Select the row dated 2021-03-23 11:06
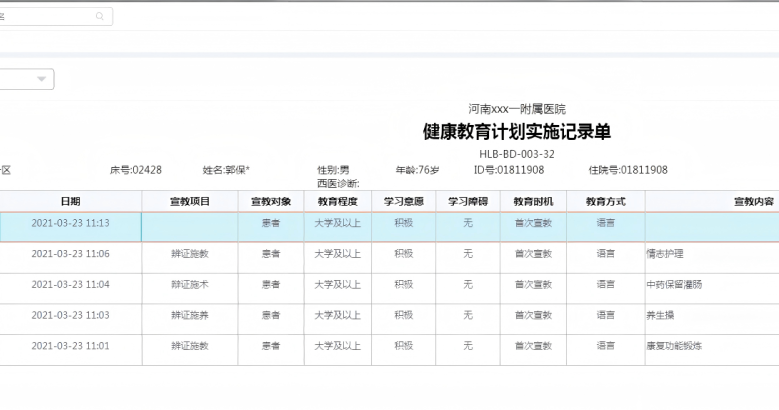The image size is (779, 410). [x=390, y=257]
